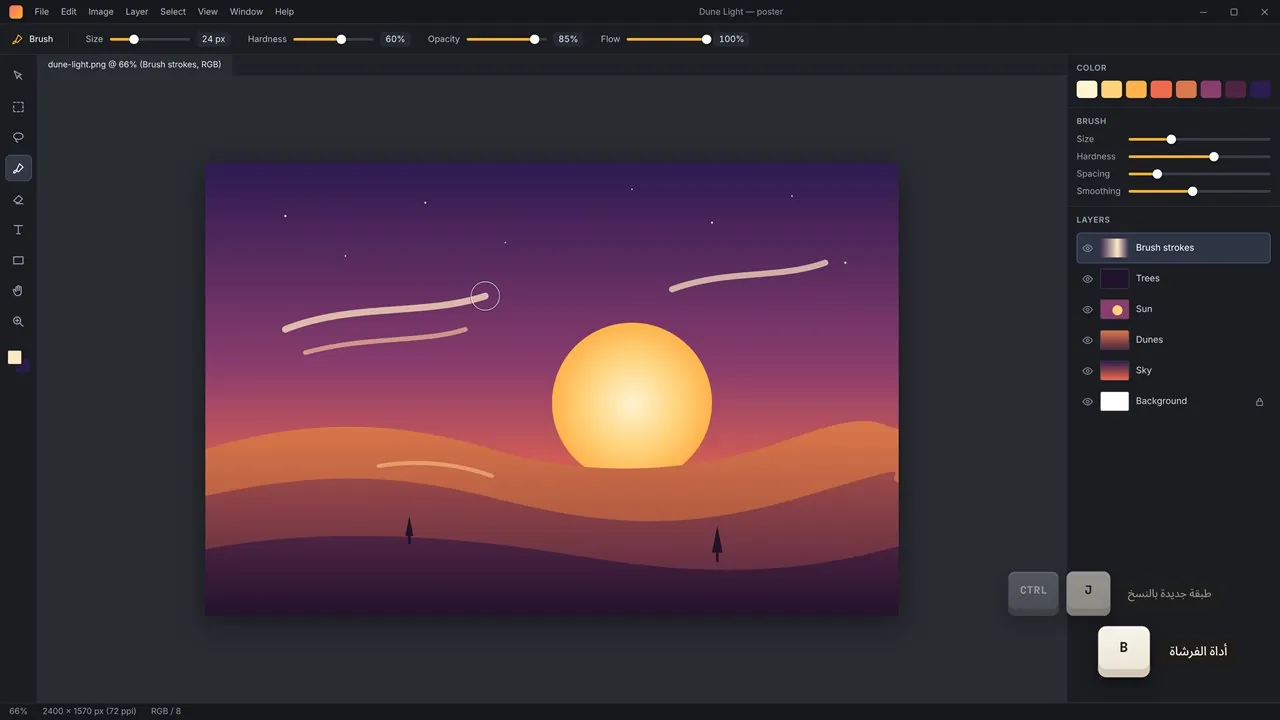Select the Rectangular Marquee tool
1280x720 pixels.
point(18,107)
